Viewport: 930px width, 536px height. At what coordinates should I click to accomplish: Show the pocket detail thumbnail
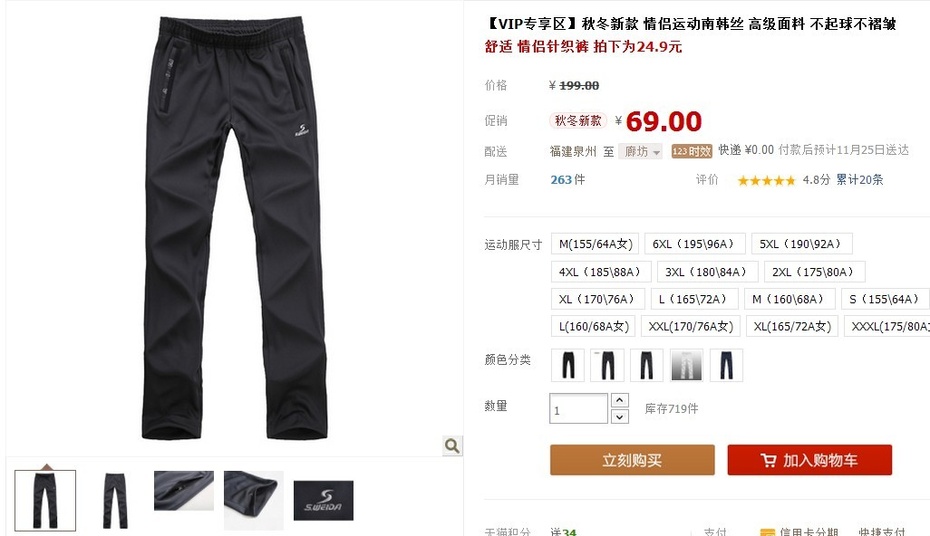[184, 490]
